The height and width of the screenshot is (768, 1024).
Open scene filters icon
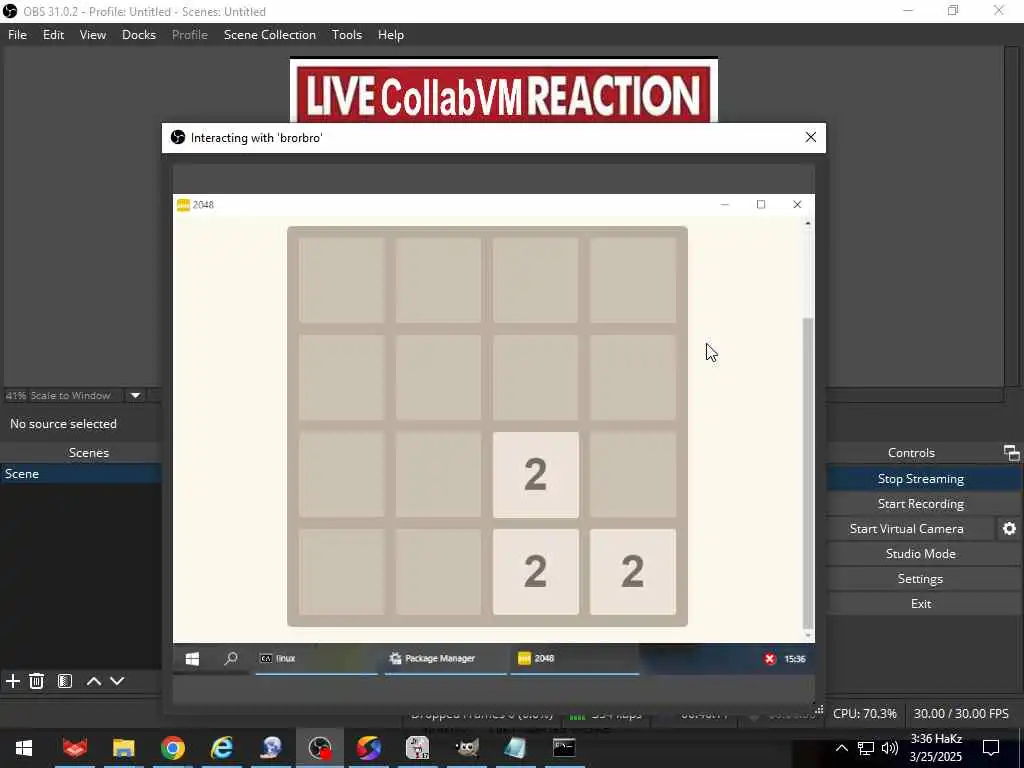pyautogui.click(x=65, y=681)
